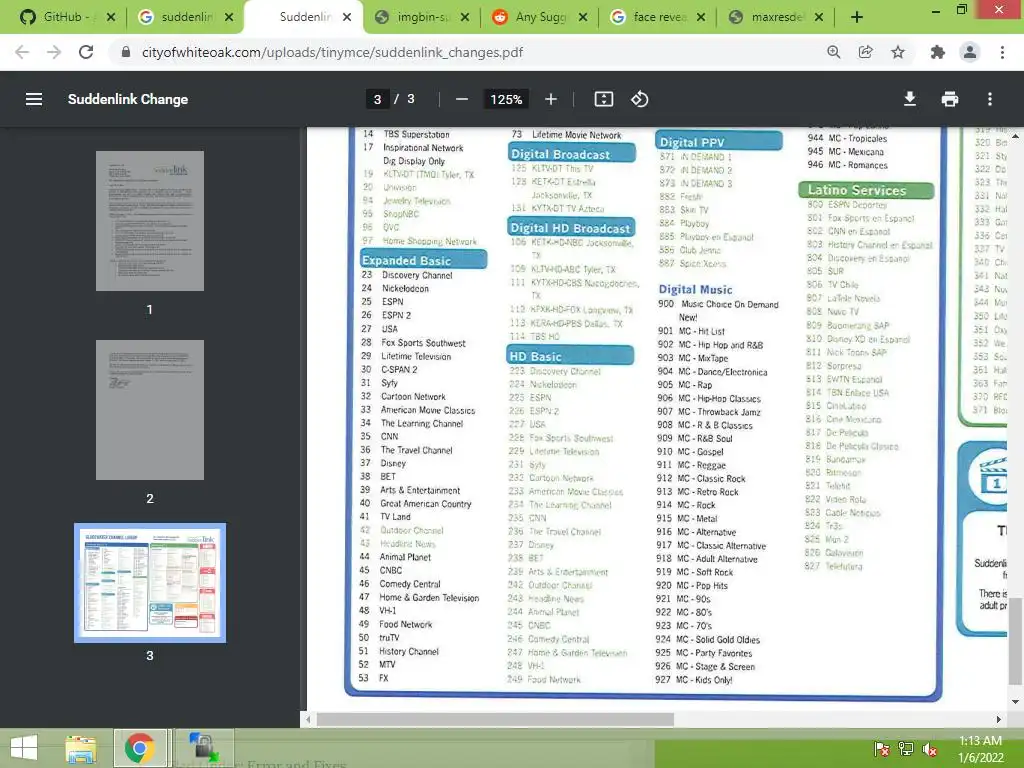Click the address bar URL
1024x768 pixels.
click(x=332, y=52)
